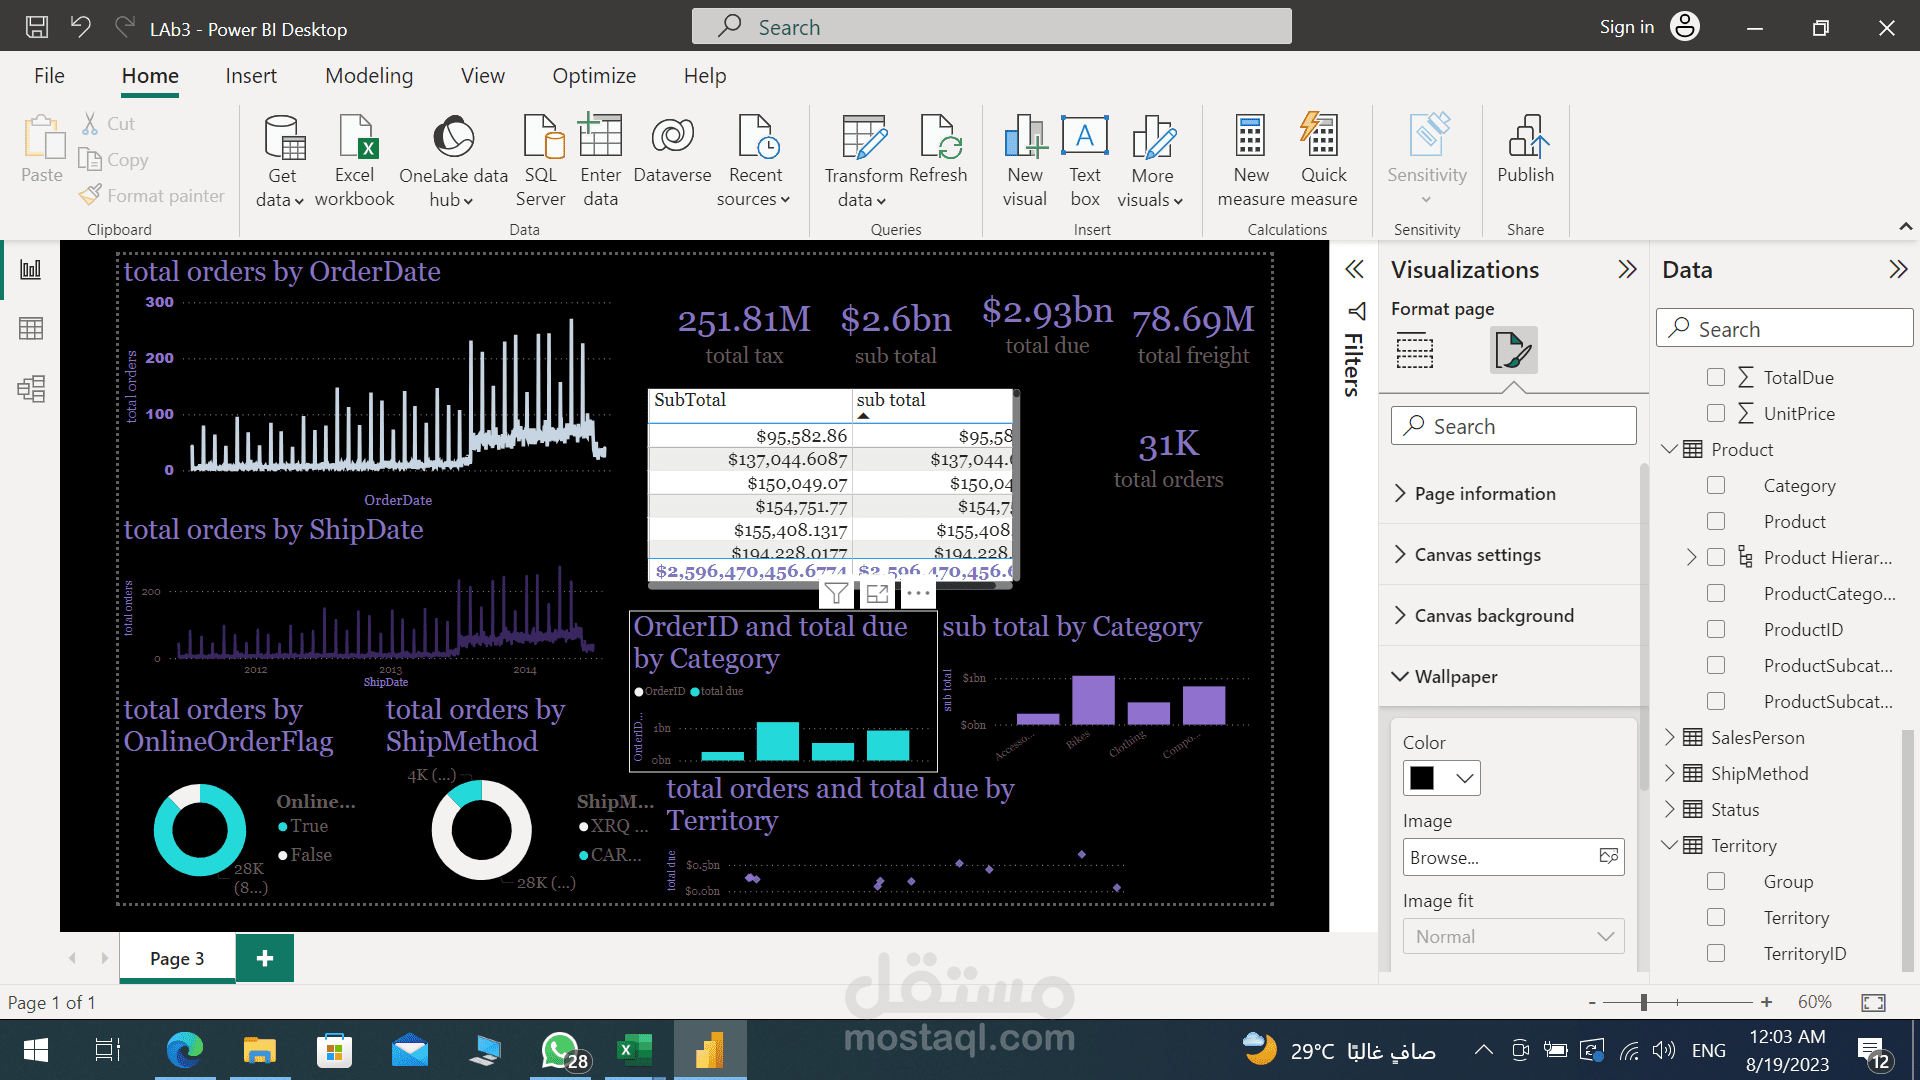The image size is (1920, 1080).
Task: Open the File menu
Action: click(x=49, y=76)
